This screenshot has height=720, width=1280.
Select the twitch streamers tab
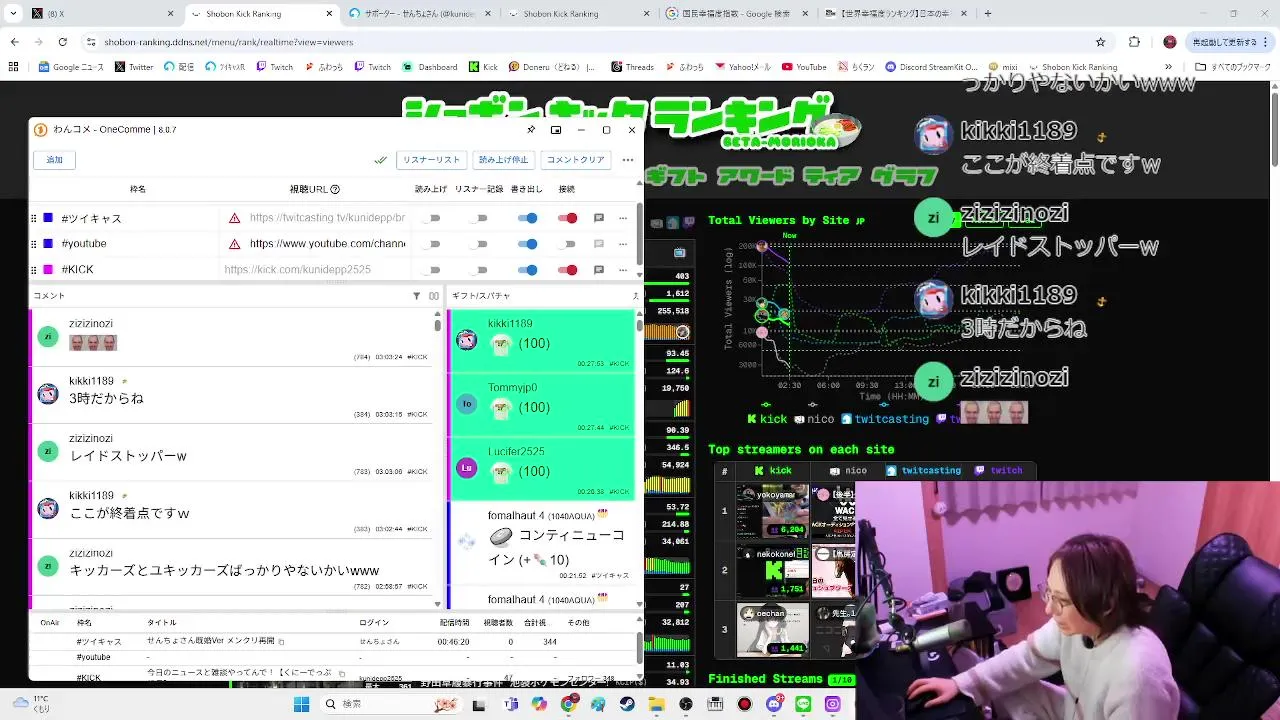point(999,471)
